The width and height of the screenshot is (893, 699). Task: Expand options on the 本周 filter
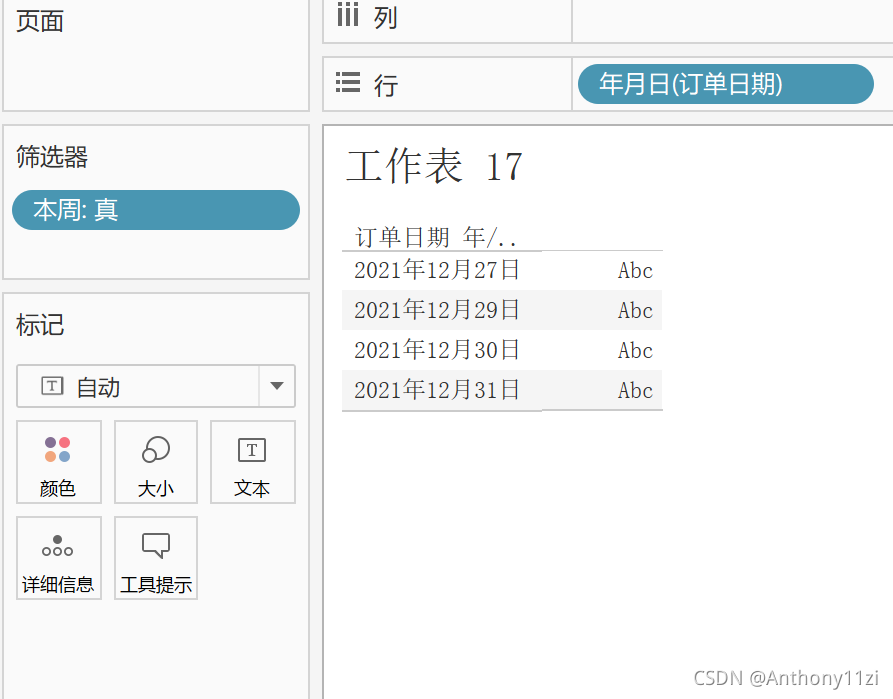coord(281,210)
